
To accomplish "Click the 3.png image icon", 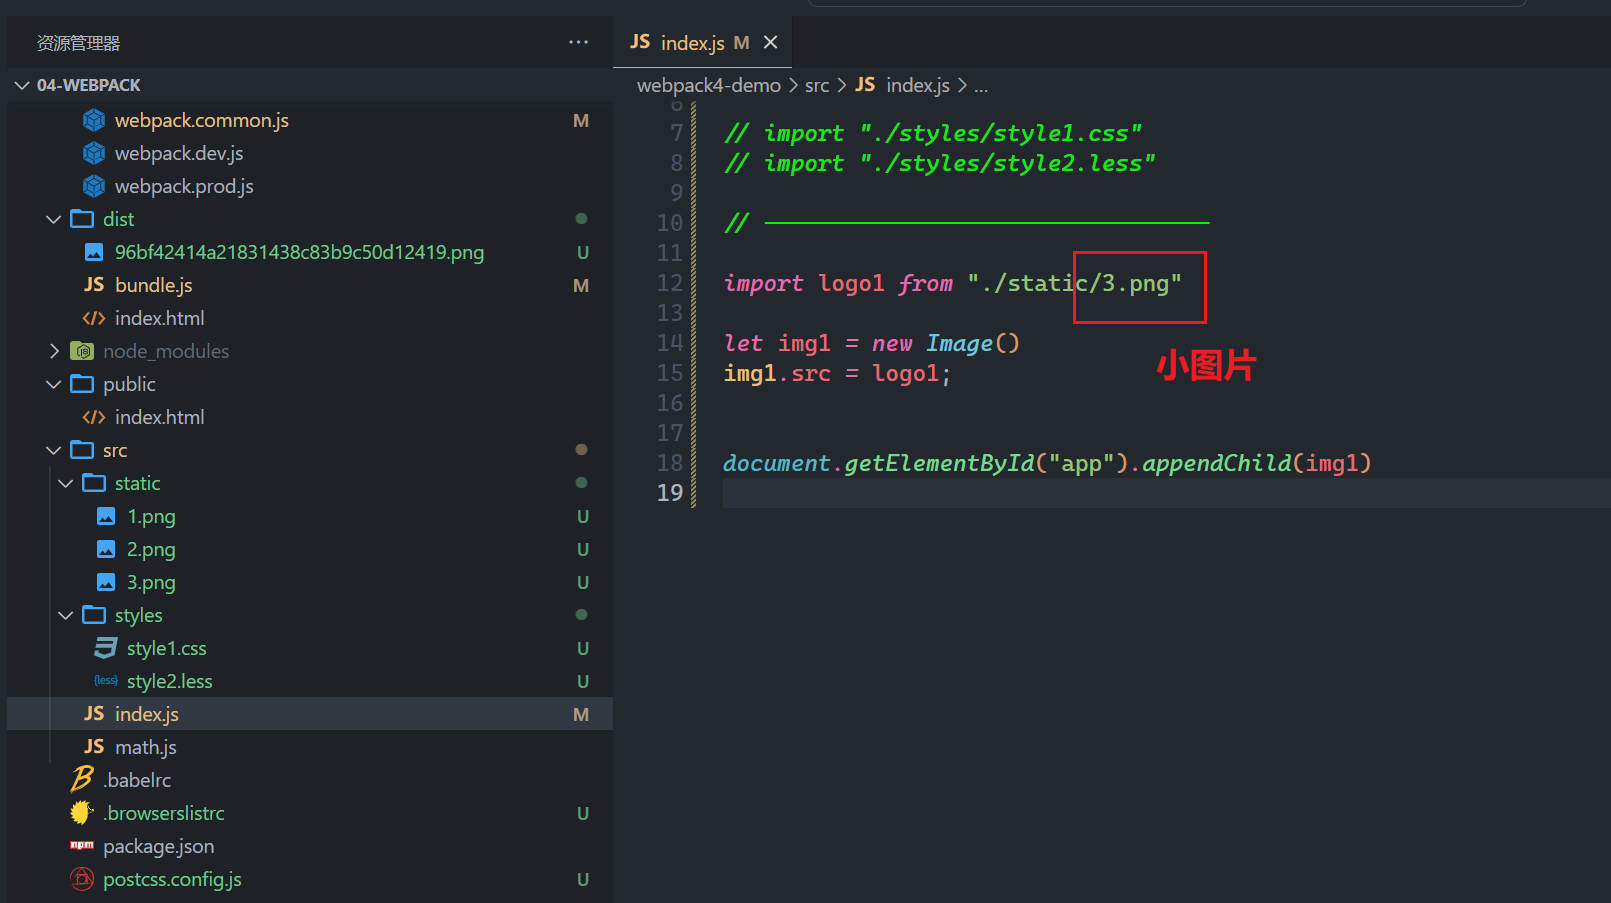I will point(106,582).
